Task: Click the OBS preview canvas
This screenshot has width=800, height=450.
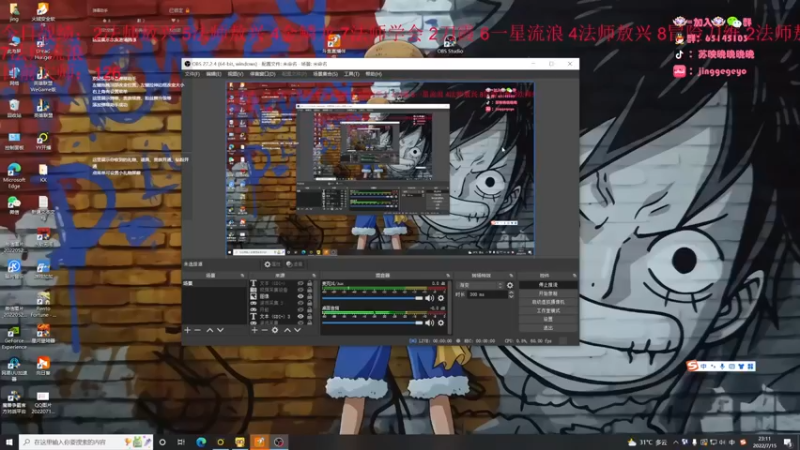Action: click(x=380, y=169)
